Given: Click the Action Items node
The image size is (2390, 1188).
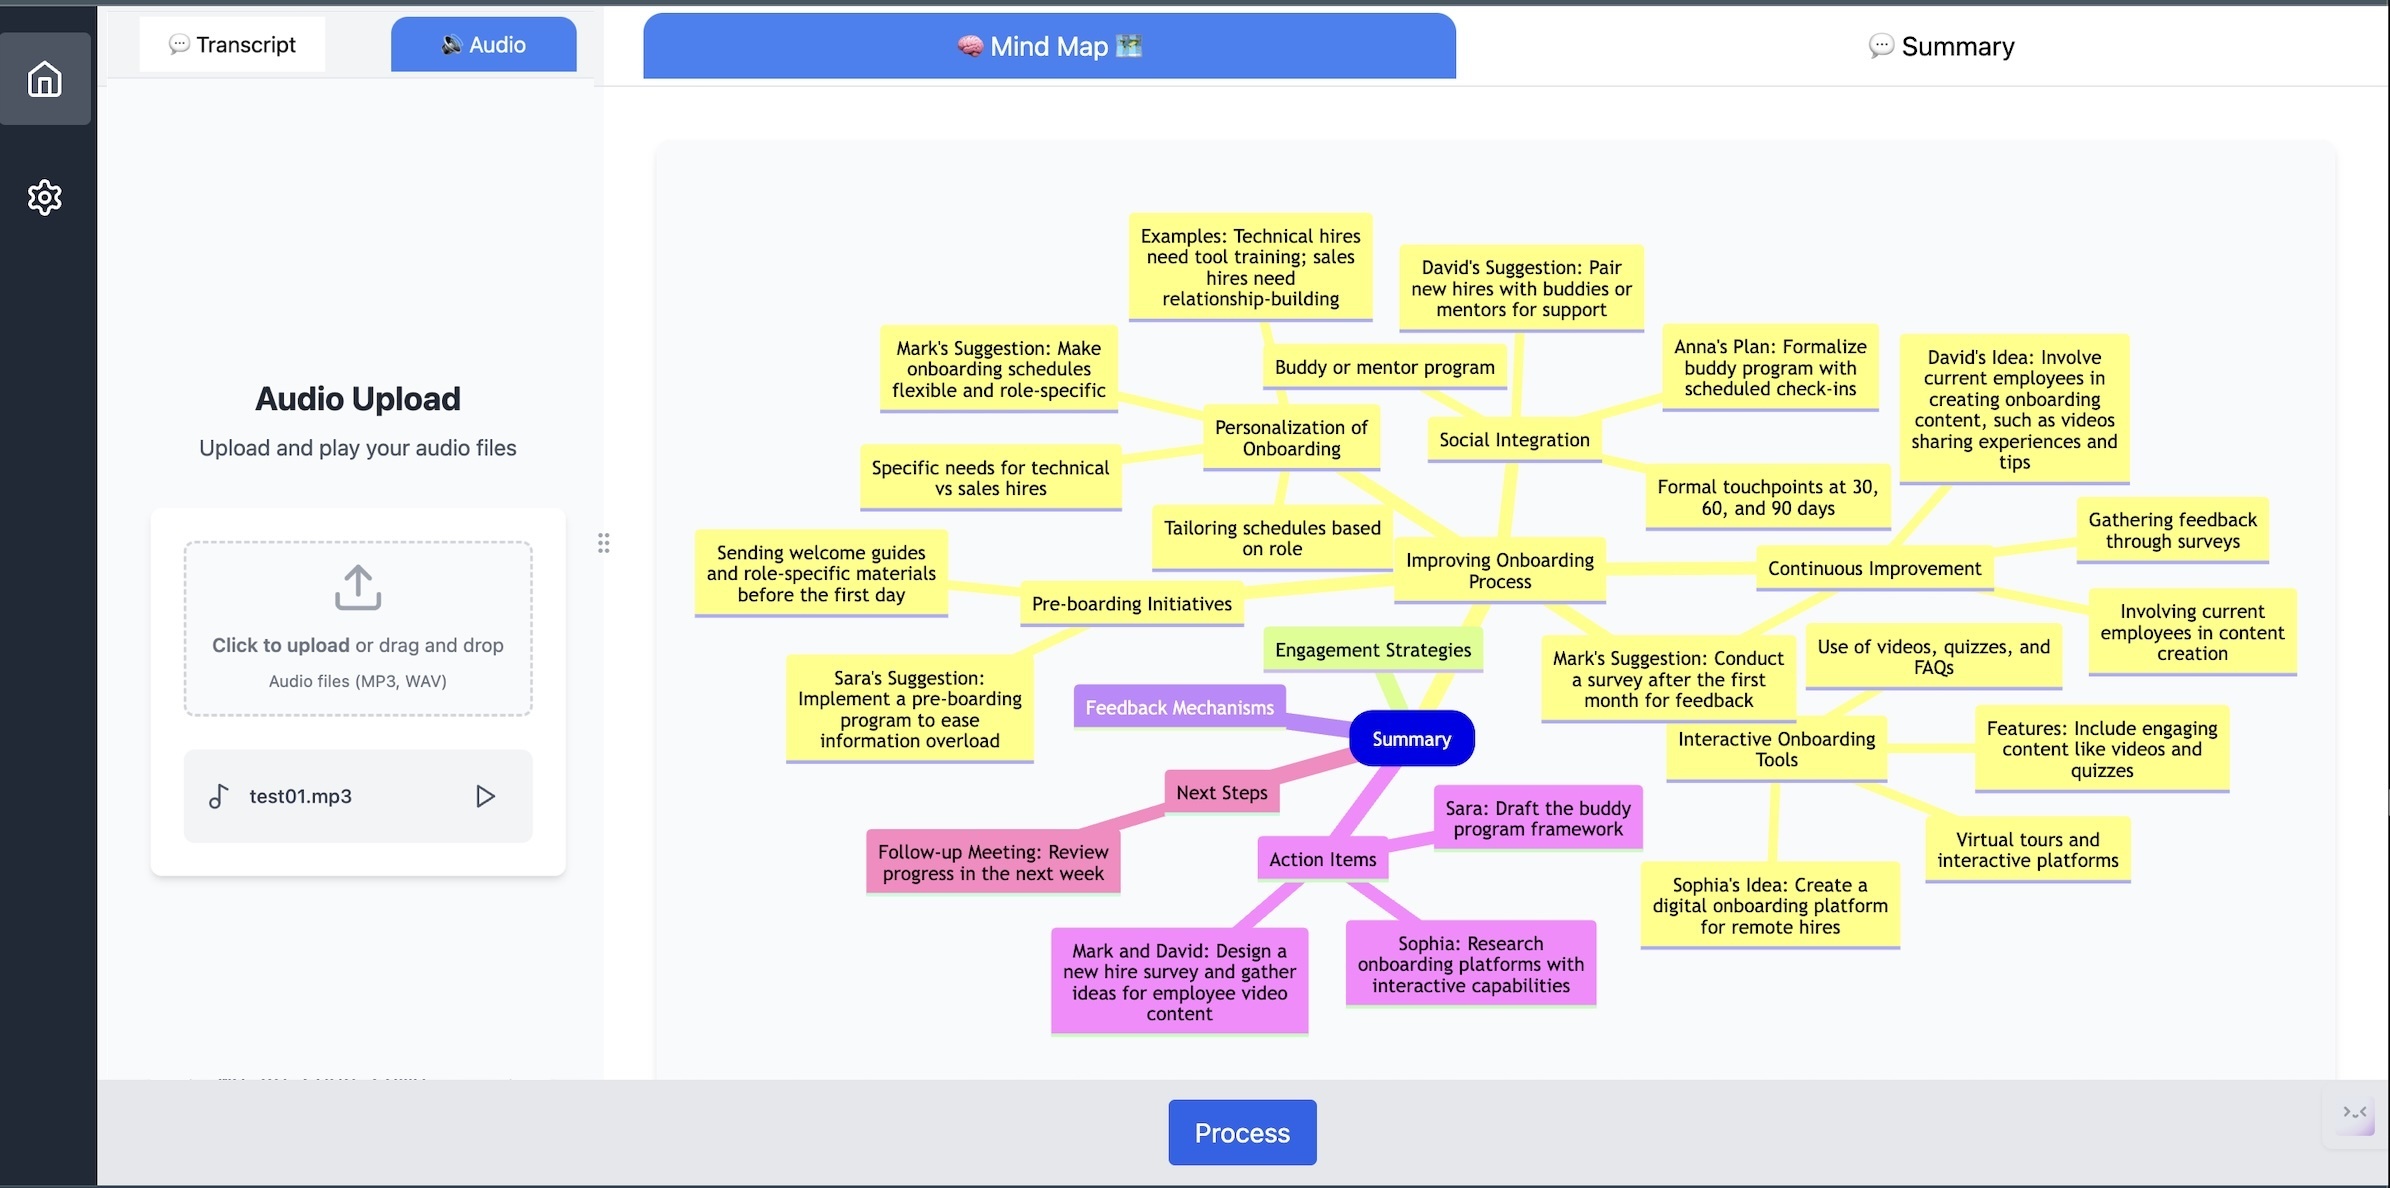Looking at the screenshot, I should coord(1322,859).
